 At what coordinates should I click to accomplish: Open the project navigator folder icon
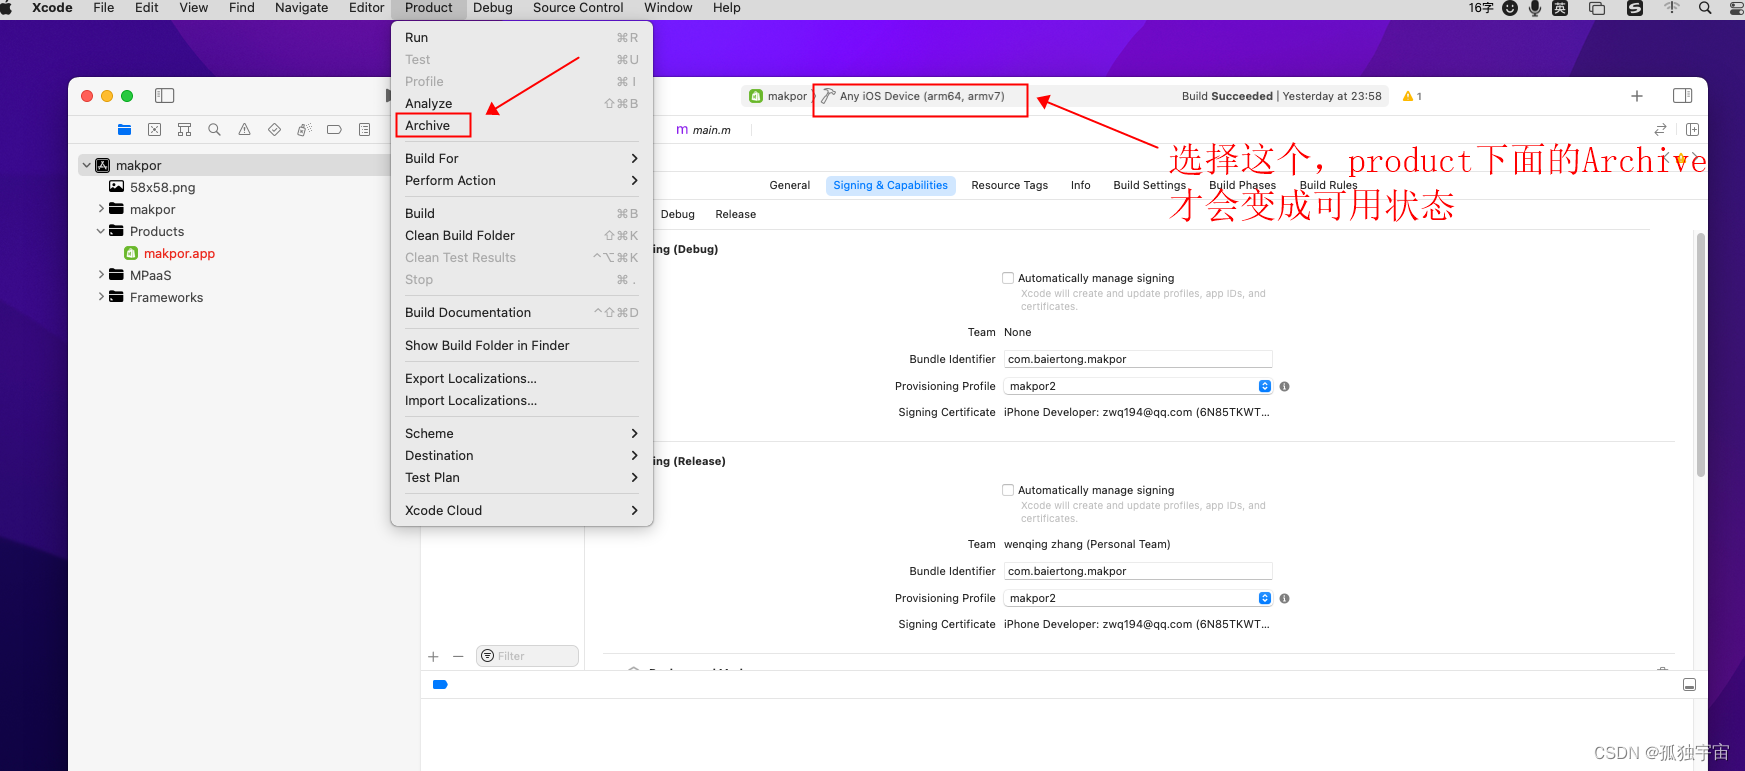coord(124,129)
